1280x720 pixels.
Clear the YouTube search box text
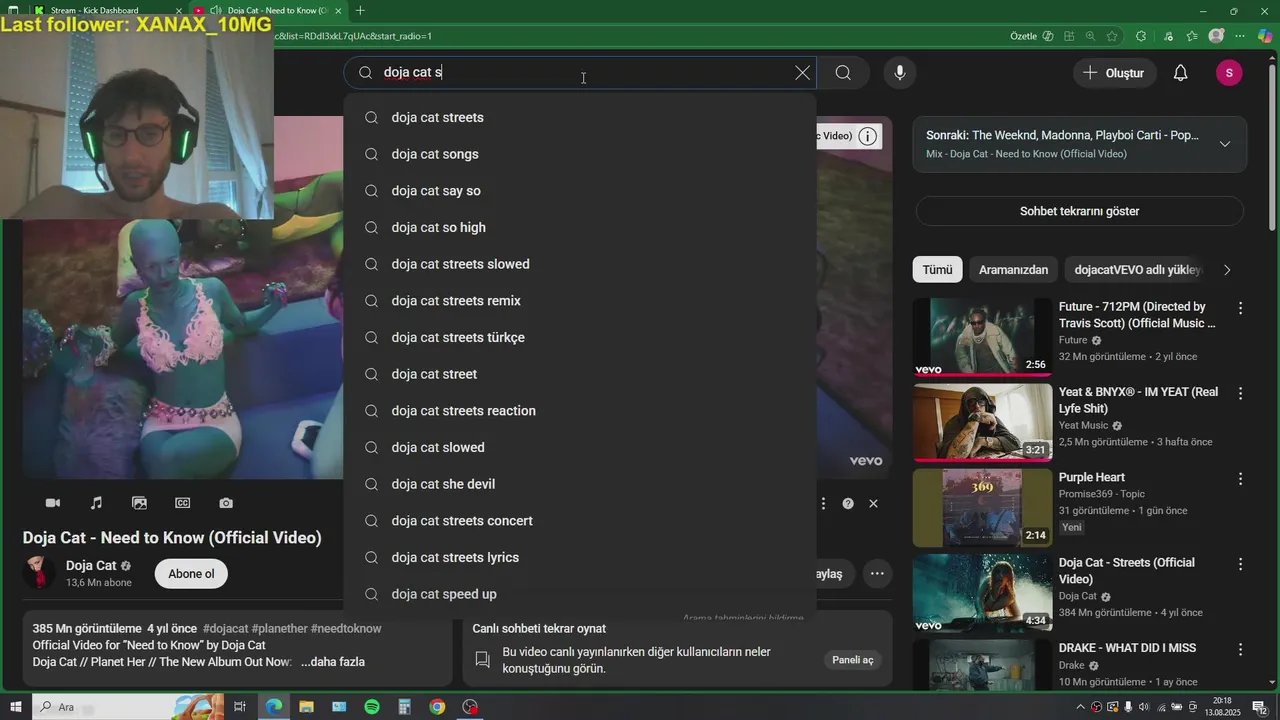coord(802,73)
